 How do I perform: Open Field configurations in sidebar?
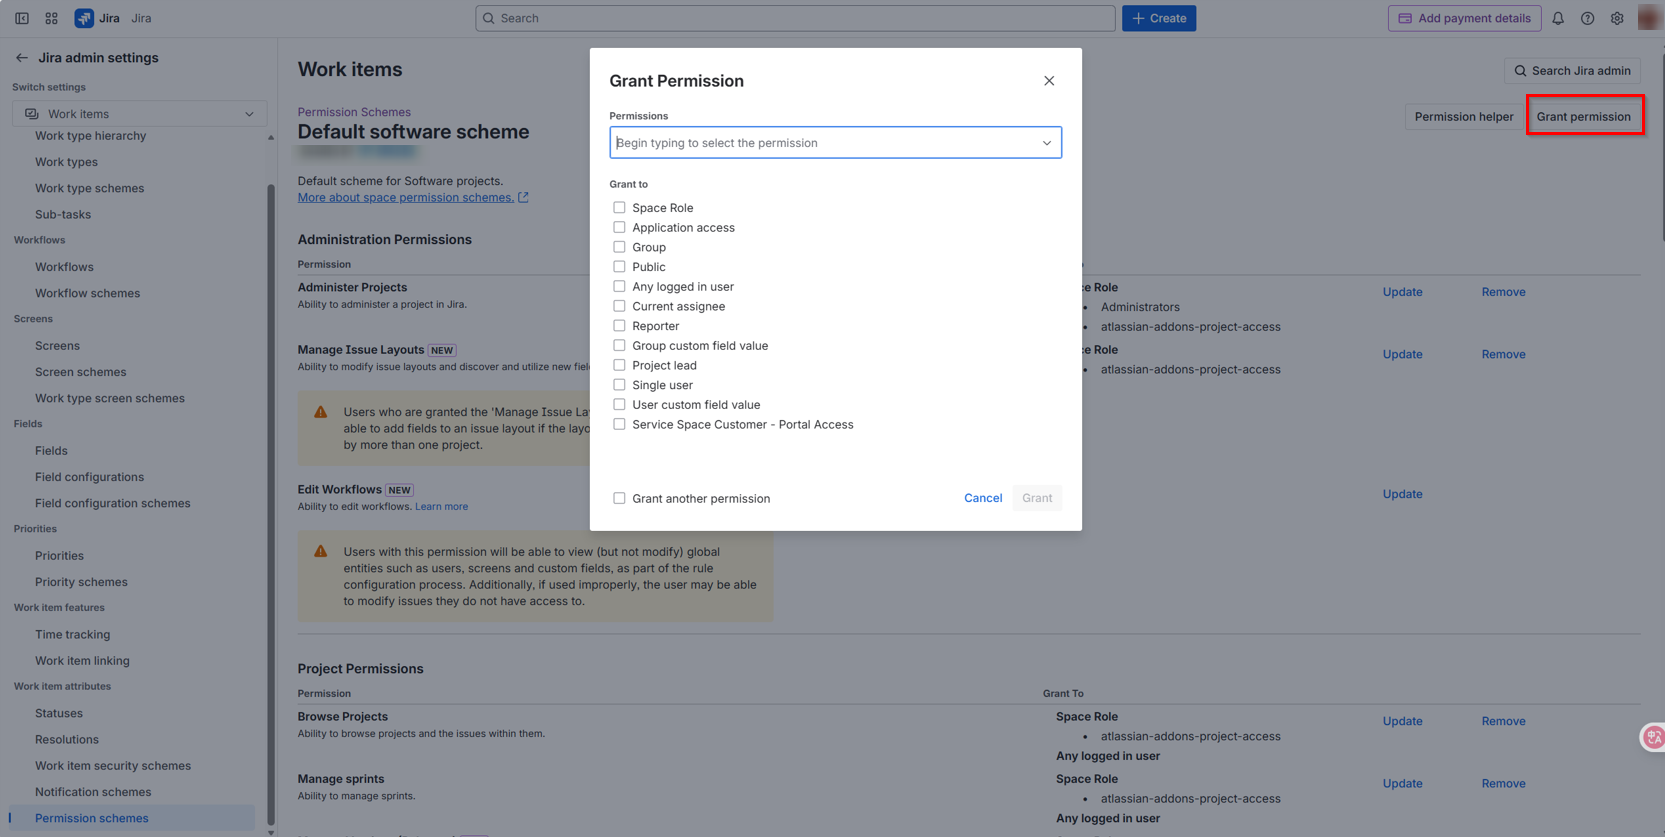(89, 477)
